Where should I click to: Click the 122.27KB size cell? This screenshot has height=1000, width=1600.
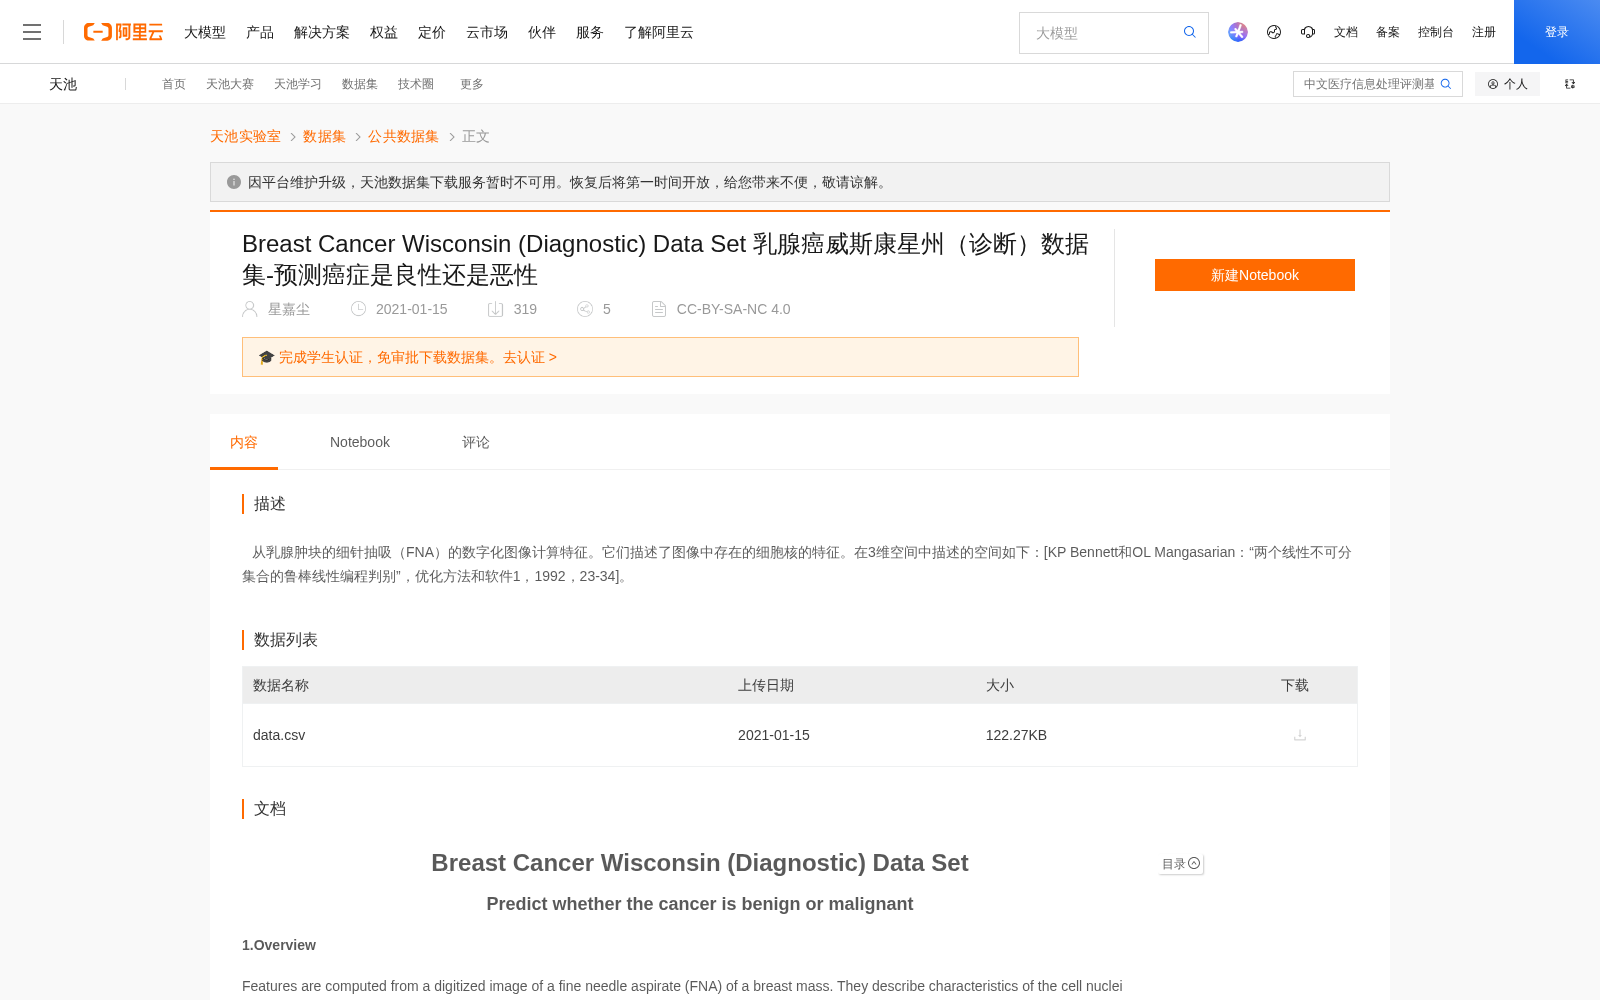pyautogui.click(x=1016, y=735)
